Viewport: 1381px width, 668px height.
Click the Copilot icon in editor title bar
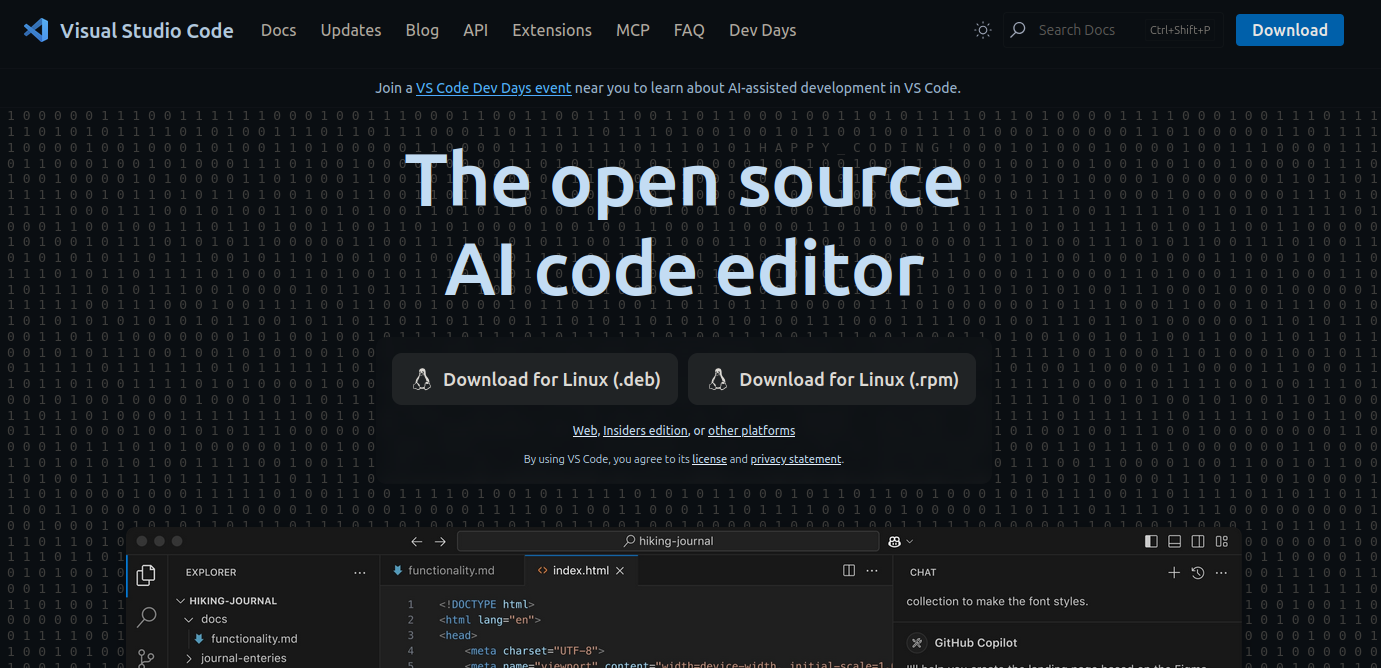pyautogui.click(x=895, y=541)
